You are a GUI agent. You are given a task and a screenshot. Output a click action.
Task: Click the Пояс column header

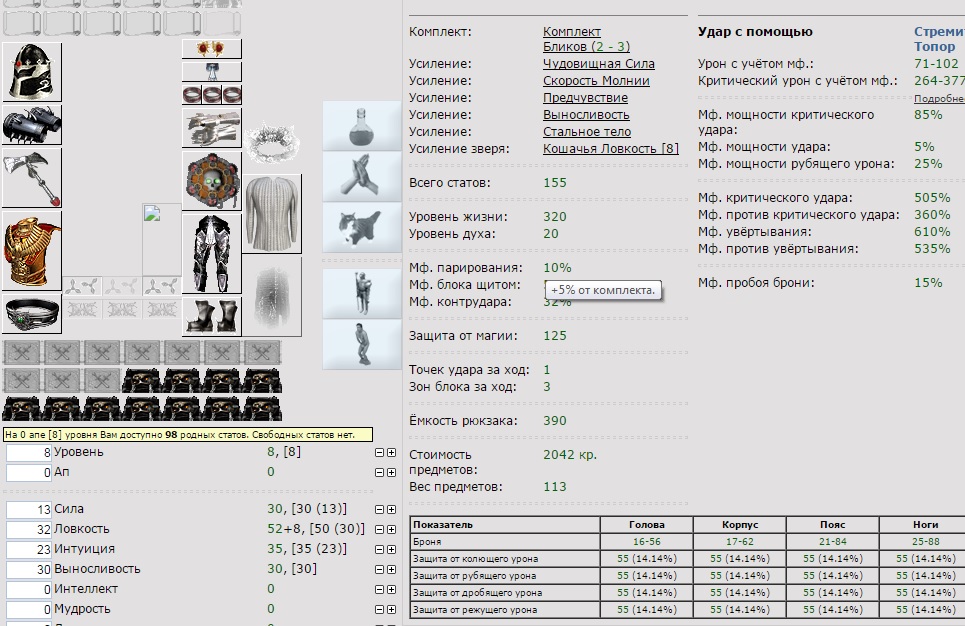pyautogui.click(x=833, y=524)
